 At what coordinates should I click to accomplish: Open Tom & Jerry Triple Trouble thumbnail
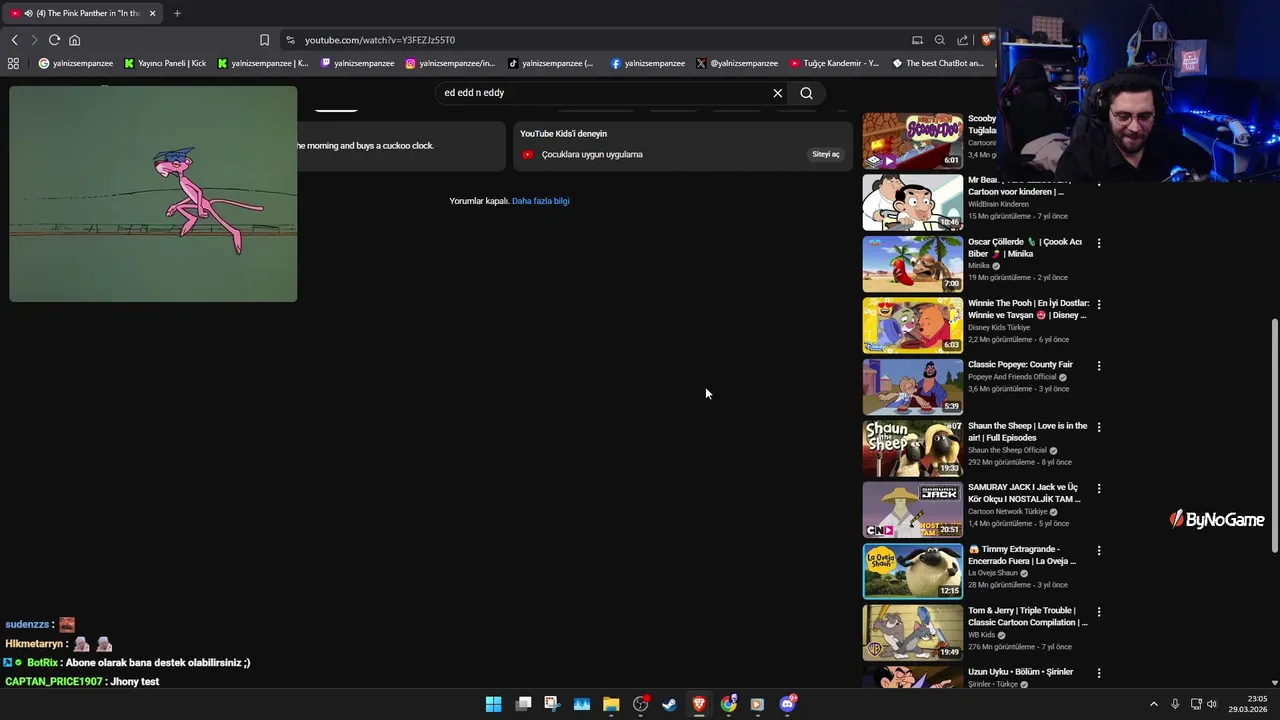tap(913, 632)
